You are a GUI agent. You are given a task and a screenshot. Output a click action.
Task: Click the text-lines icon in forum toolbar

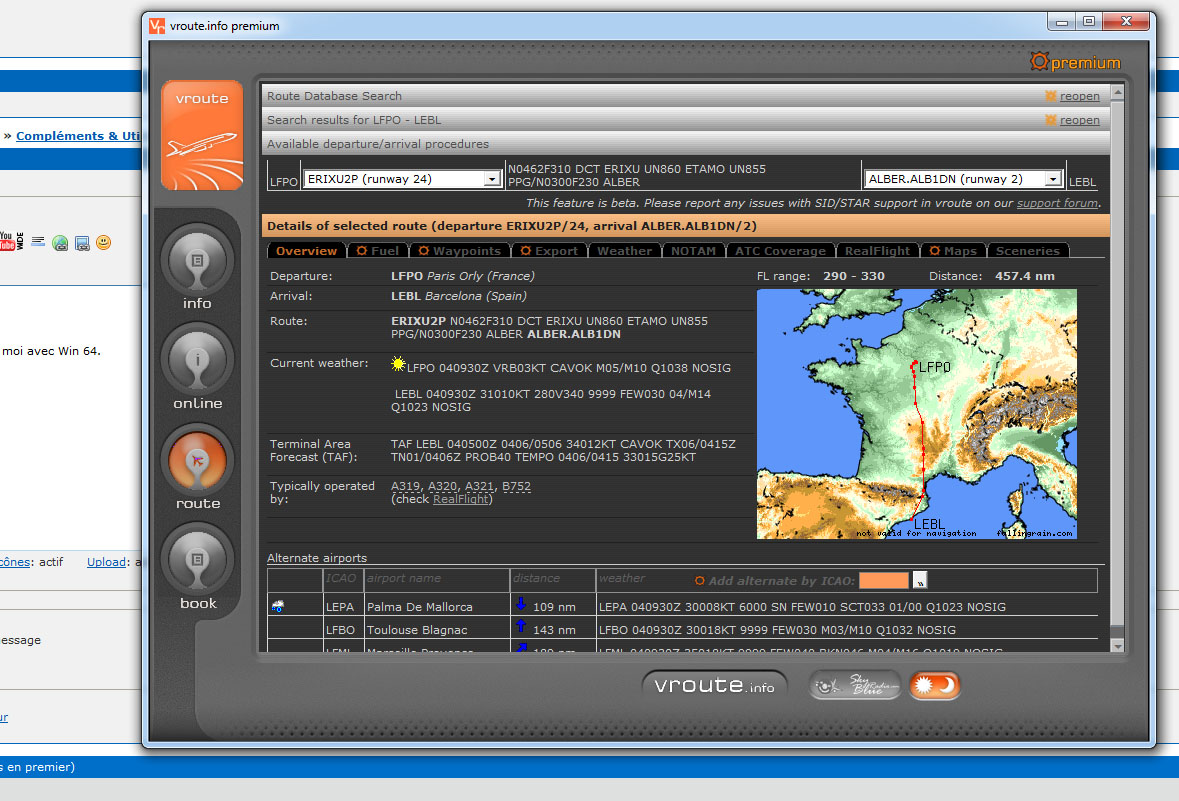[38, 241]
